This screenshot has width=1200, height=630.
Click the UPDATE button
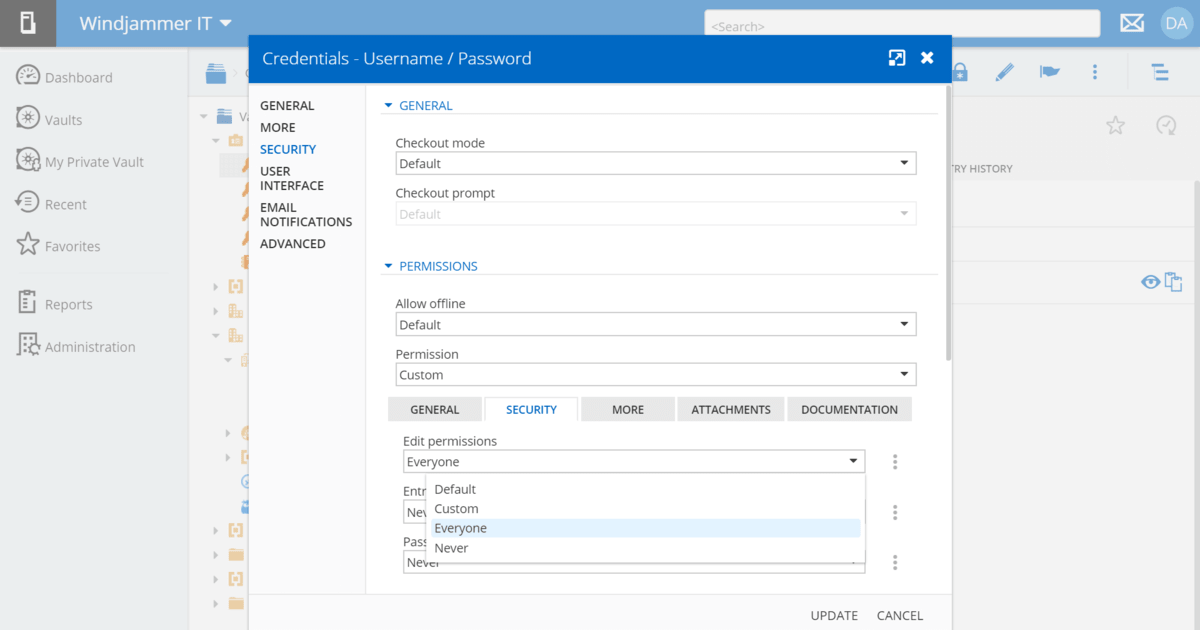[834, 615]
